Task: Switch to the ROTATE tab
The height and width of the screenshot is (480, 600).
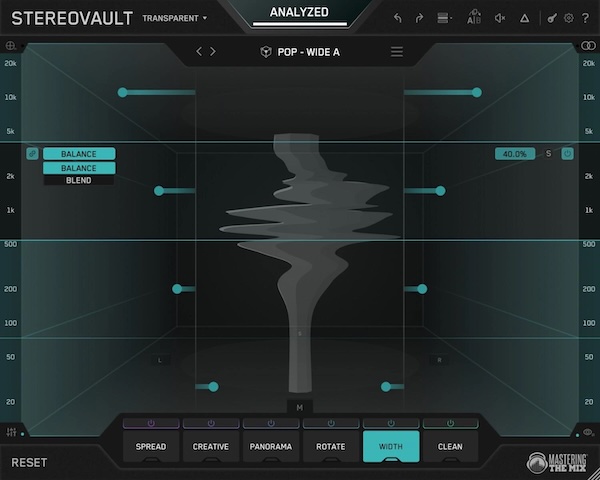Action: tap(331, 446)
